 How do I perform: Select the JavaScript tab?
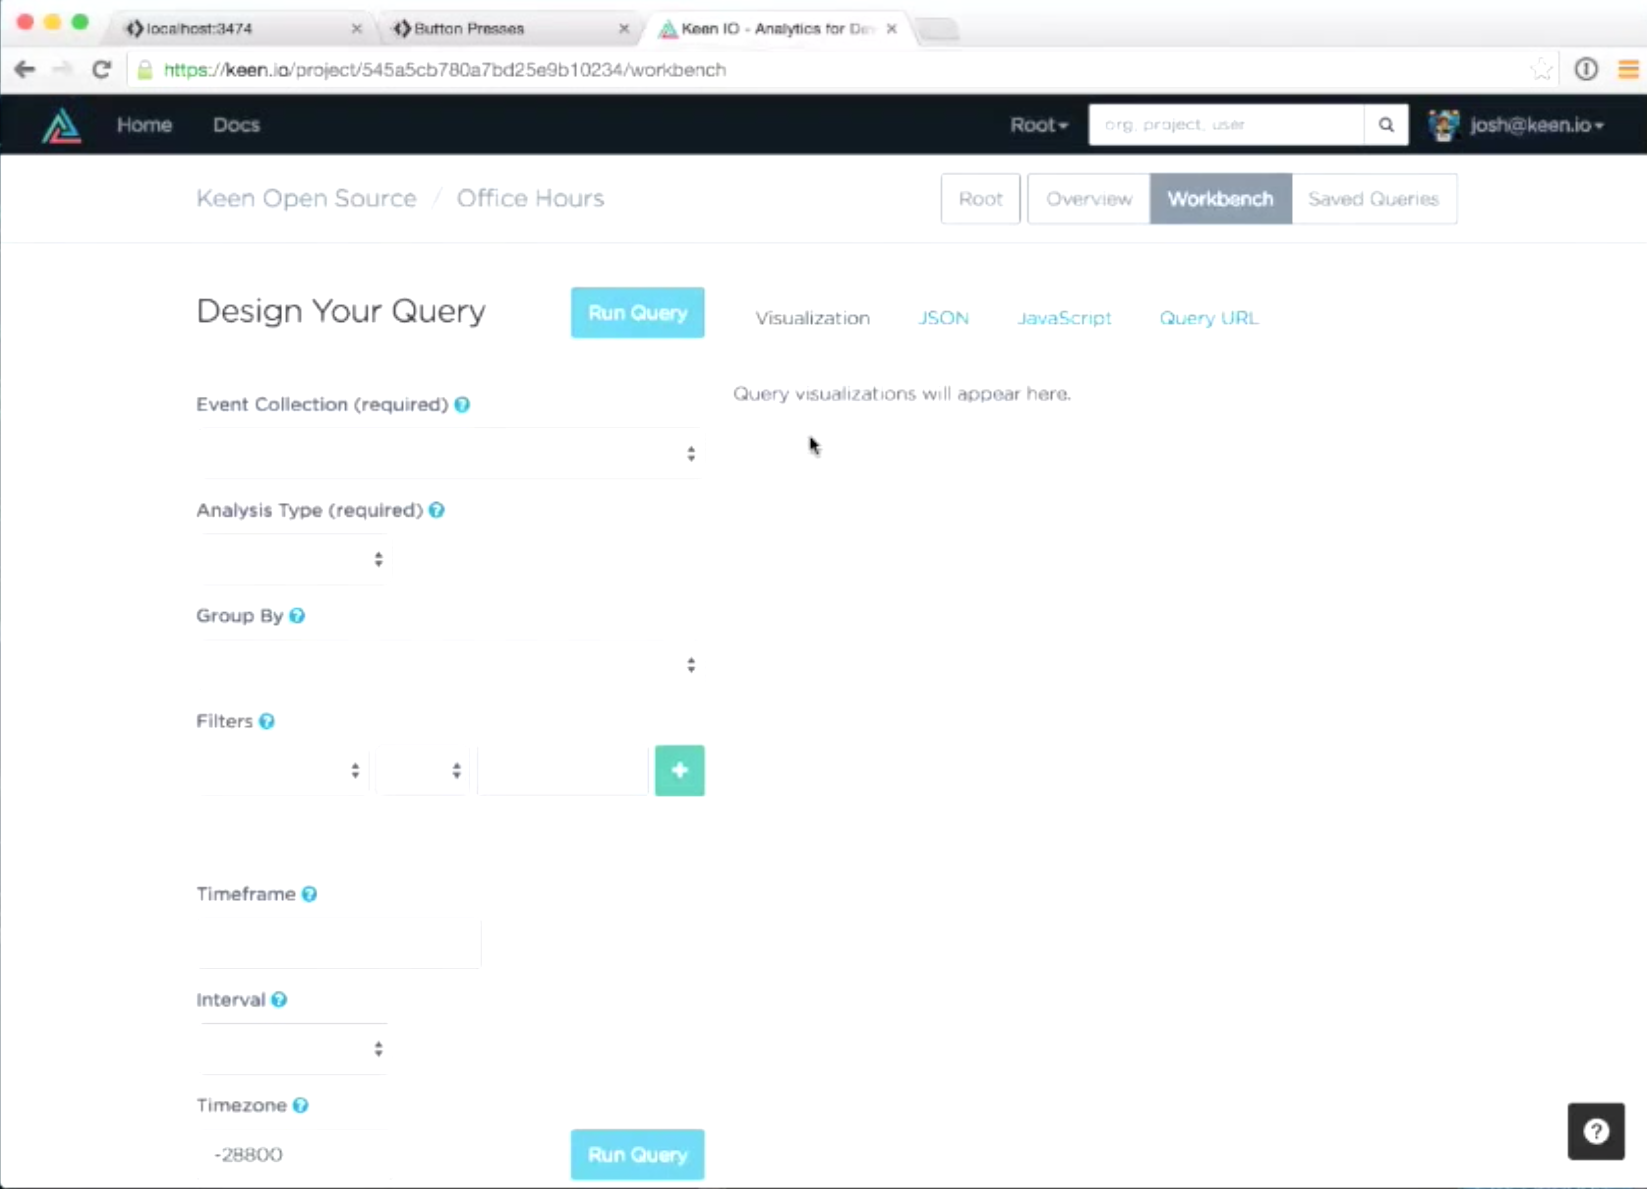(1064, 318)
